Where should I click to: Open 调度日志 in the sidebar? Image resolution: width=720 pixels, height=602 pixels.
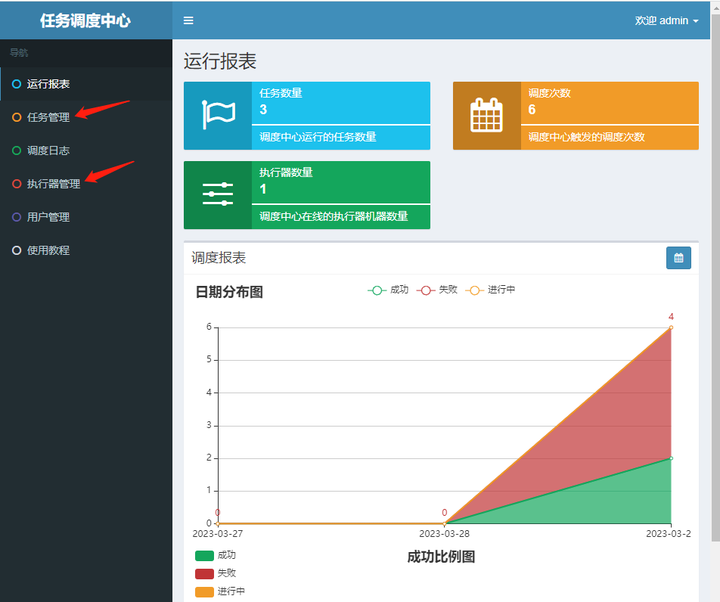pyautogui.click(x=86, y=151)
